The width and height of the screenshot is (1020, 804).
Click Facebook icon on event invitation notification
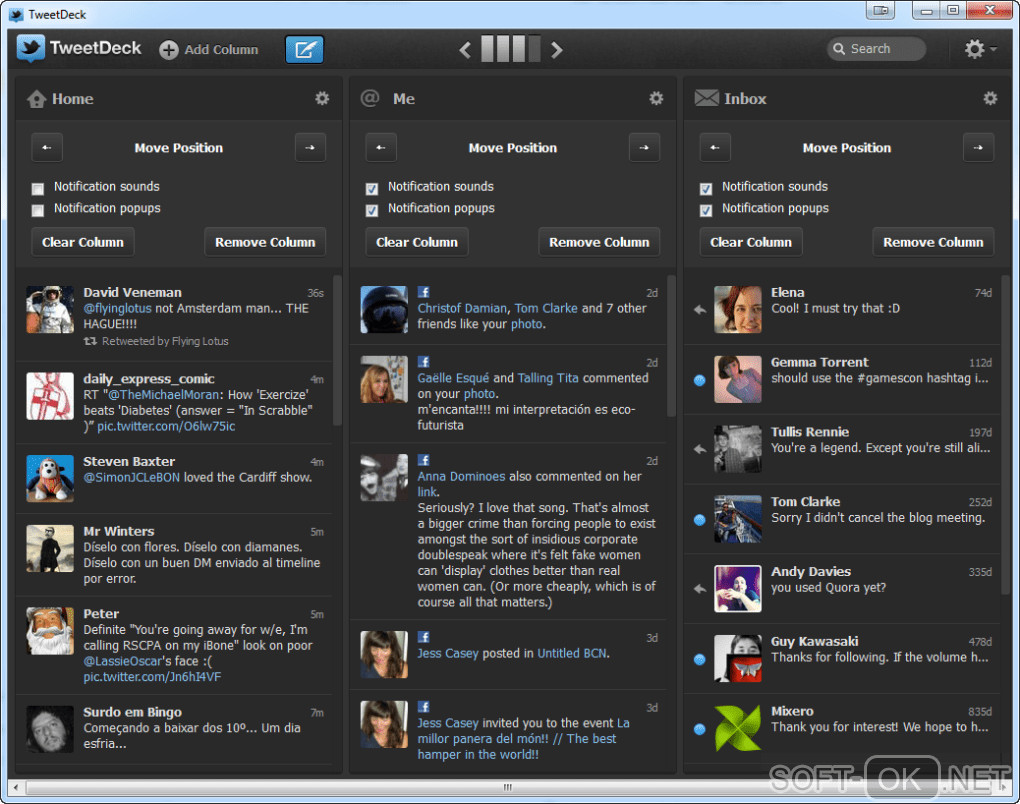[x=423, y=706]
